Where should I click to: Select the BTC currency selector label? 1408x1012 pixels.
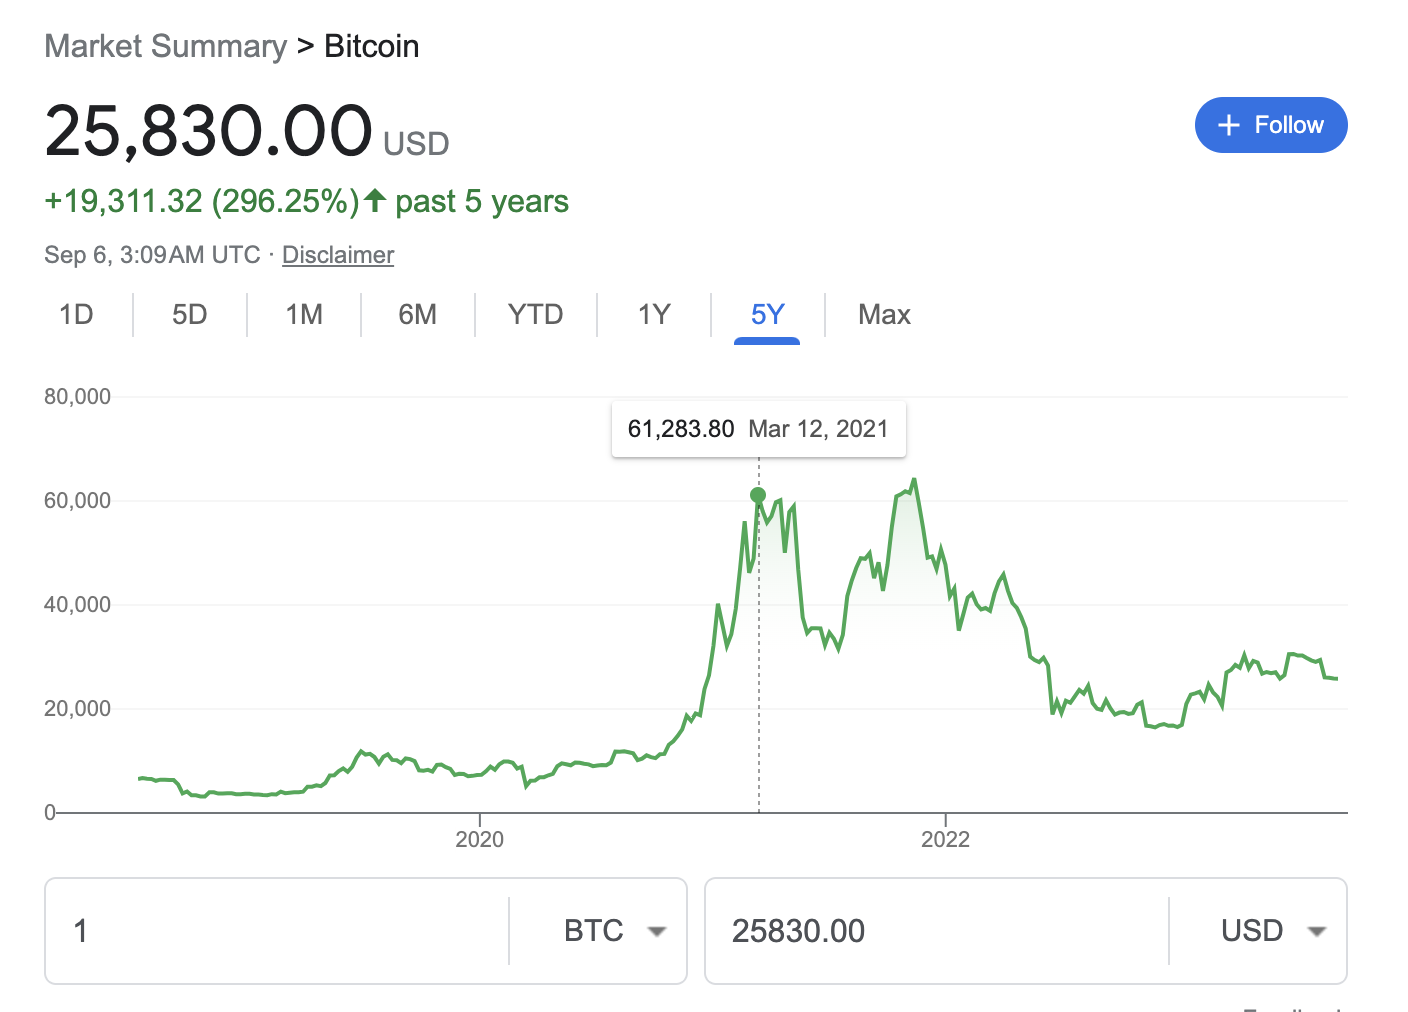[593, 931]
